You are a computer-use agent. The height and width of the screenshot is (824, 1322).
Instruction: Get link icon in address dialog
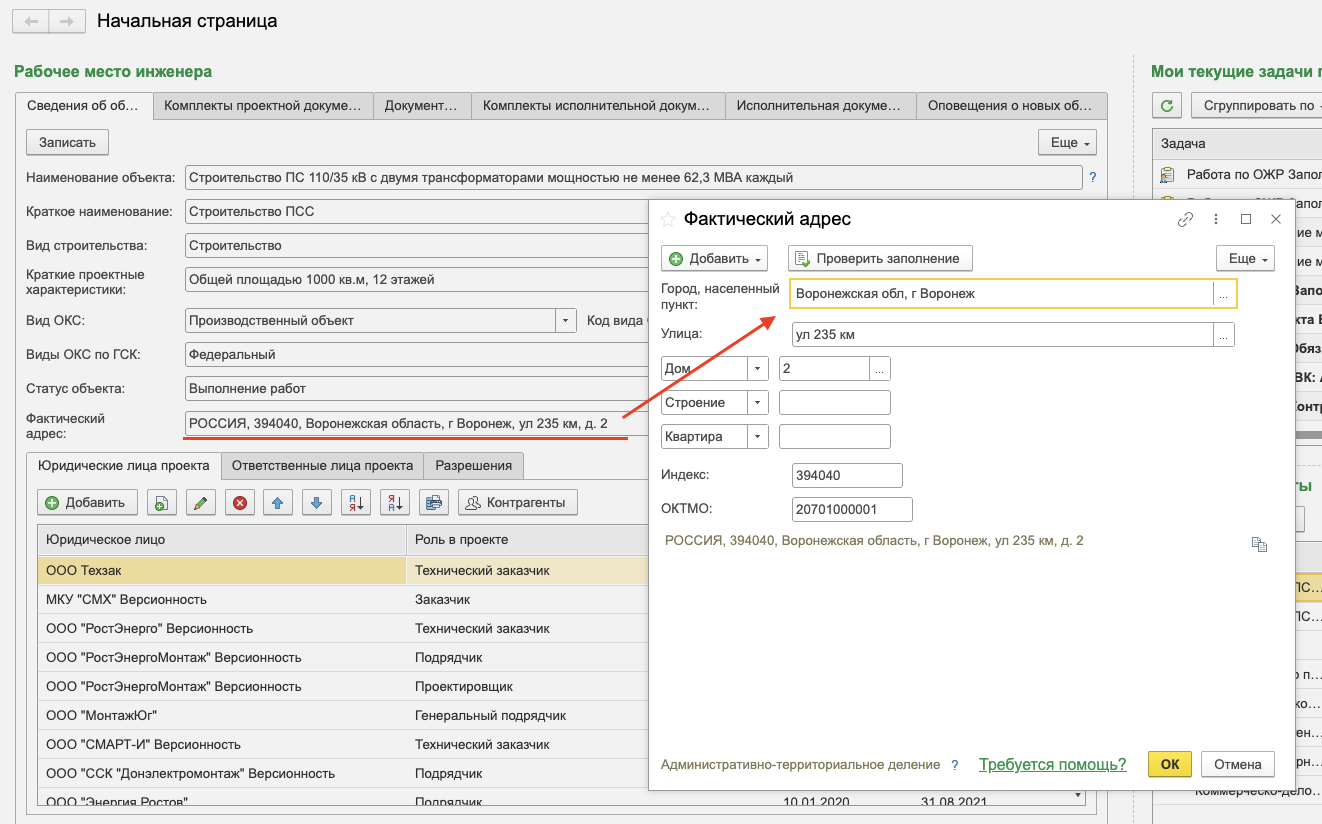tap(1185, 219)
